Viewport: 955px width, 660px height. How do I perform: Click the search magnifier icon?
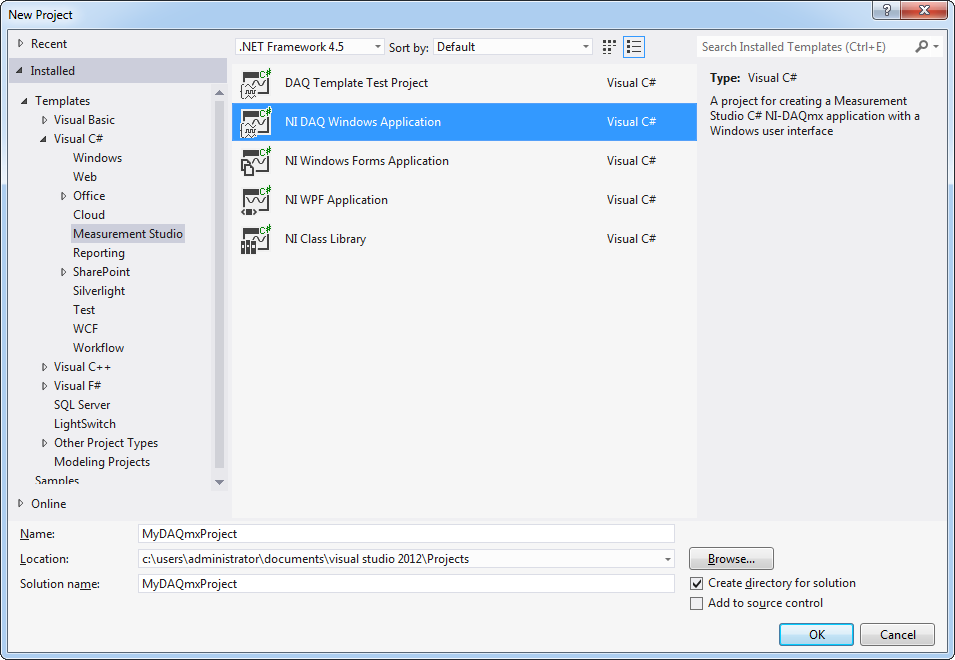click(922, 47)
